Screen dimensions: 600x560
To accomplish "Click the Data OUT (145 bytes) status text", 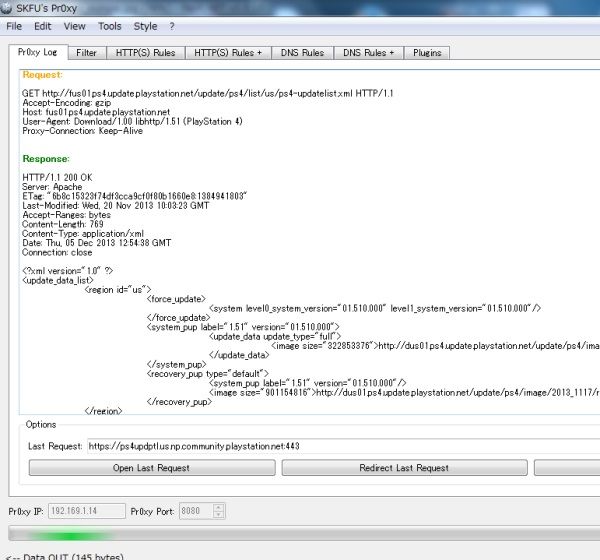I will click(65, 556).
